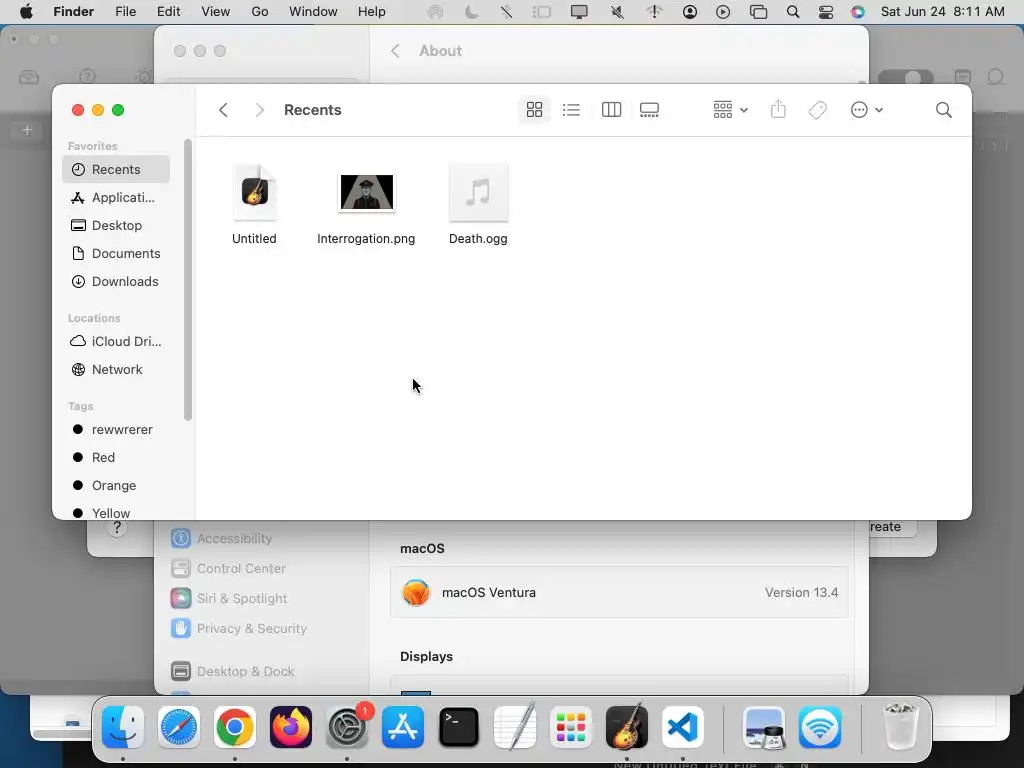Open Finder from the Dock

pyautogui.click(x=123, y=727)
